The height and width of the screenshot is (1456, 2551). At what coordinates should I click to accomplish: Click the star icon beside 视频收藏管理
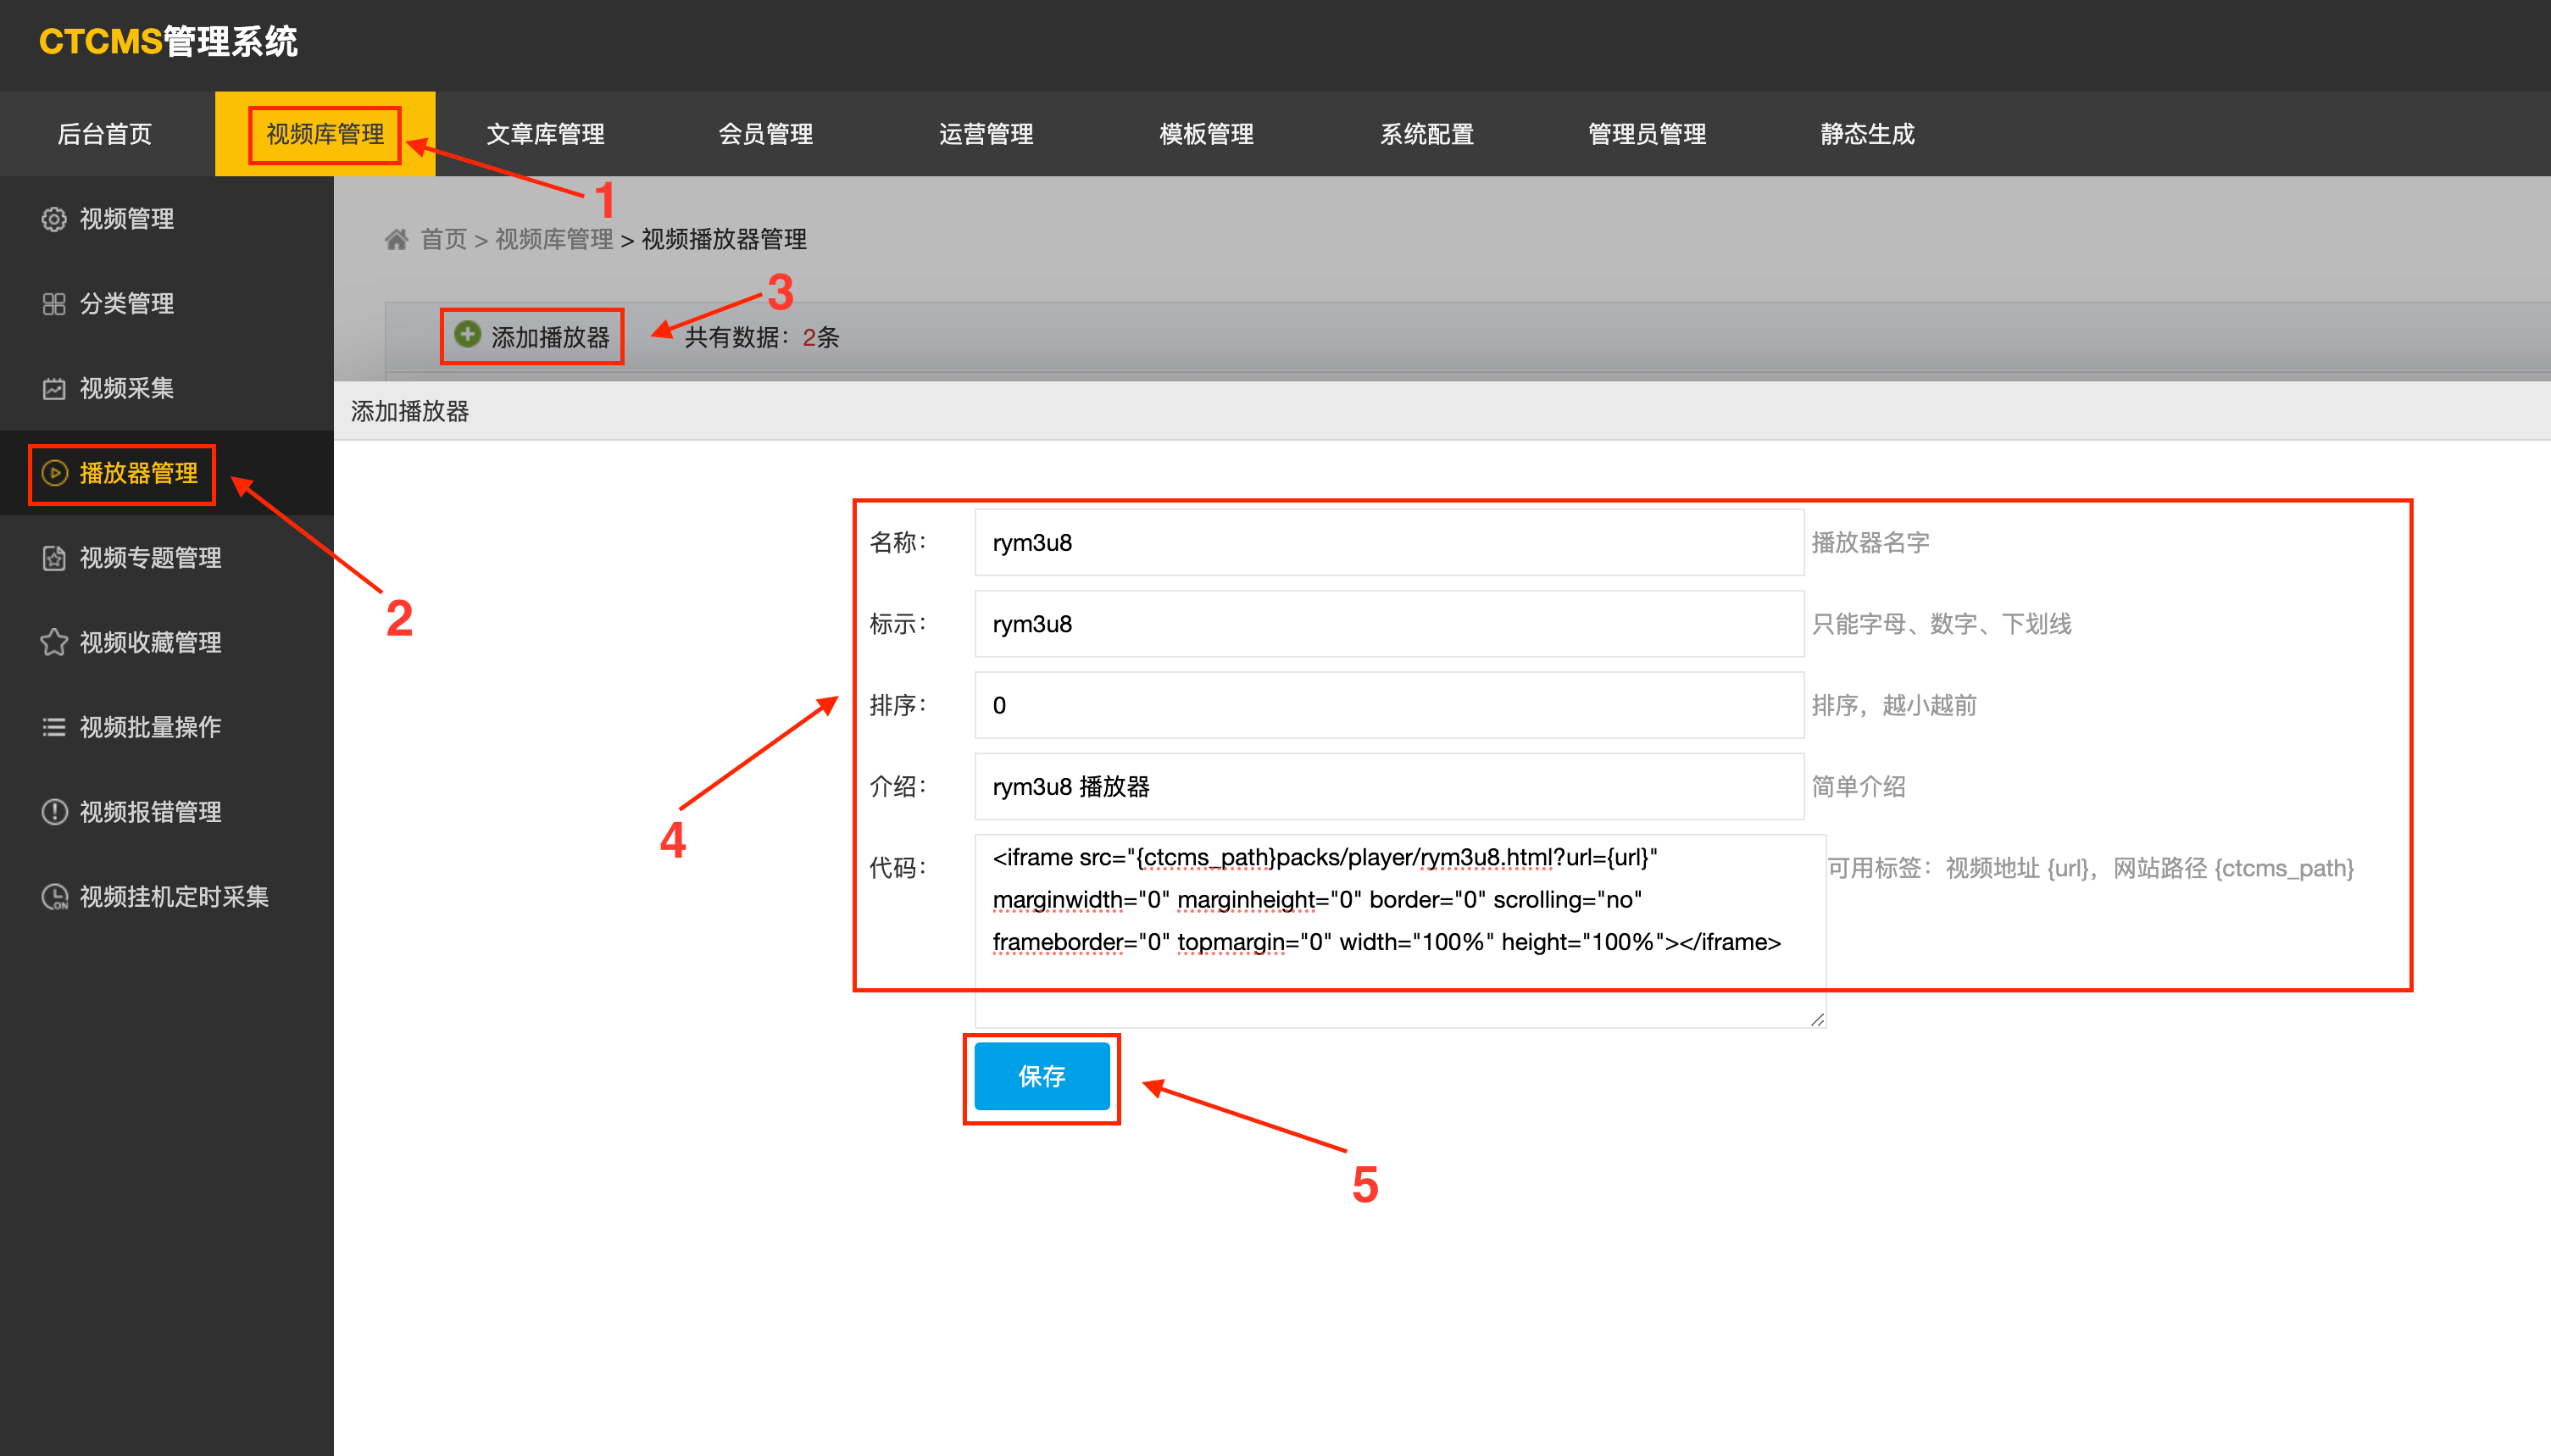tap(54, 642)
